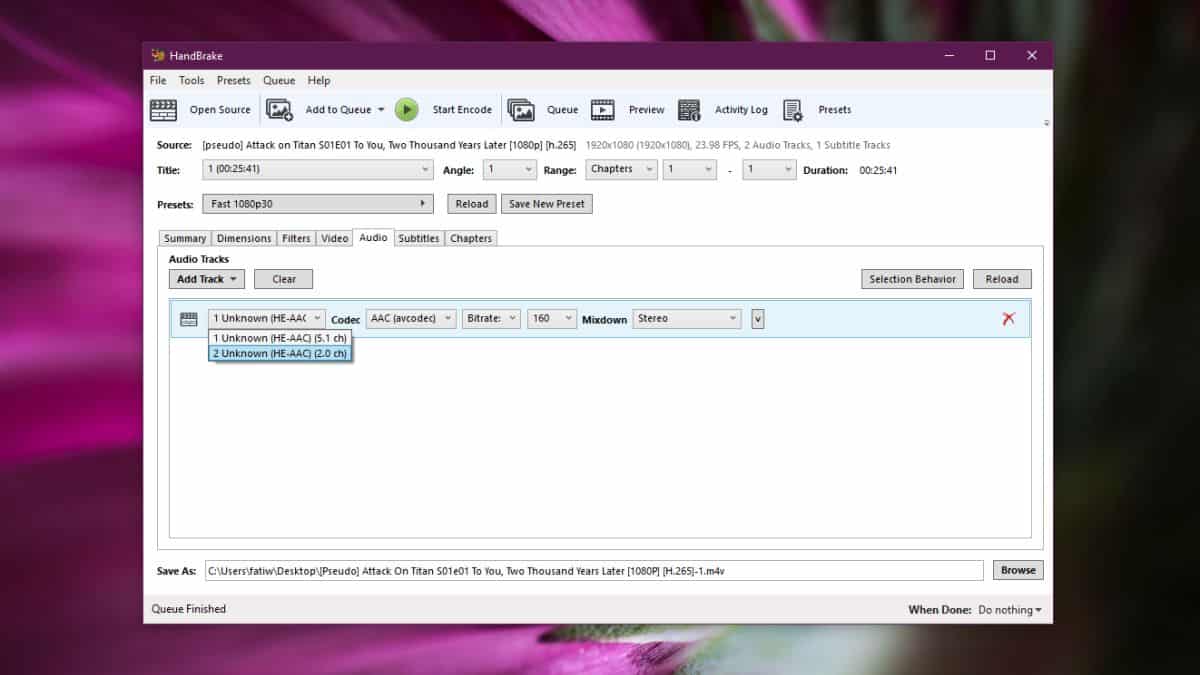Open the Fast 1080p30 presets selector

coord(318,204)
